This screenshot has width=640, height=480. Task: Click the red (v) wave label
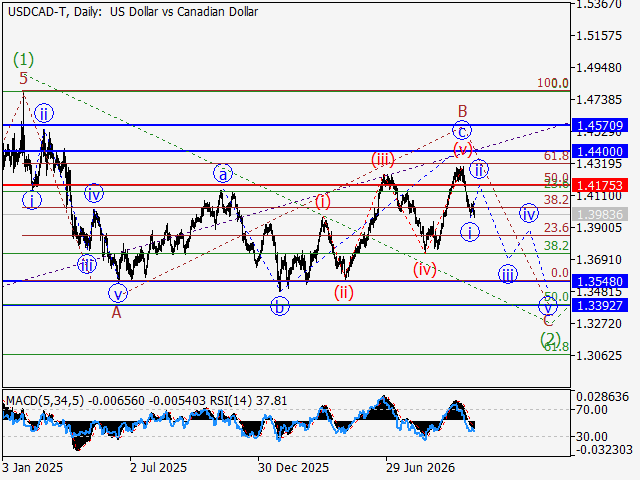(462, 149)
